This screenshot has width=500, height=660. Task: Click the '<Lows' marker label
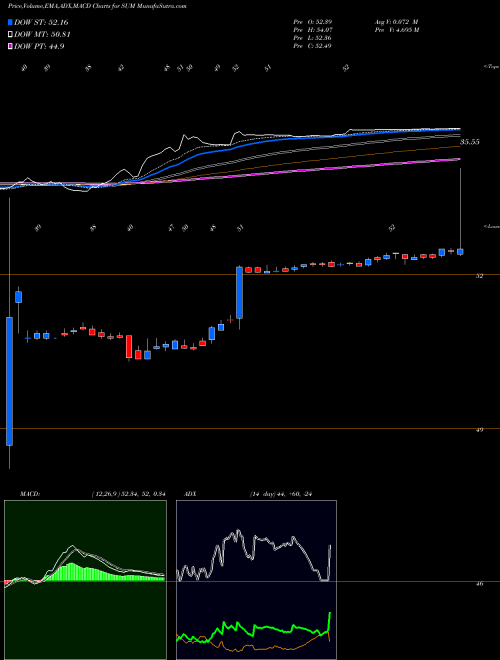[491, 226]
